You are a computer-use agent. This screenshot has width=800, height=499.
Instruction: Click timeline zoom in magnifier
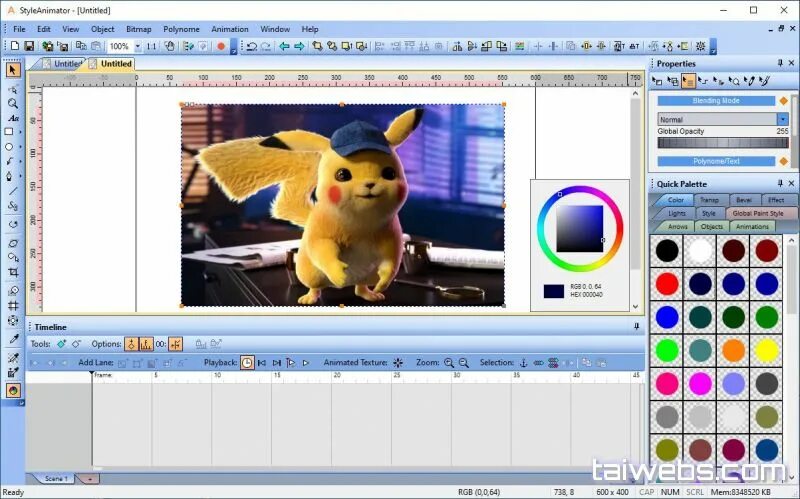click(449, 363)
